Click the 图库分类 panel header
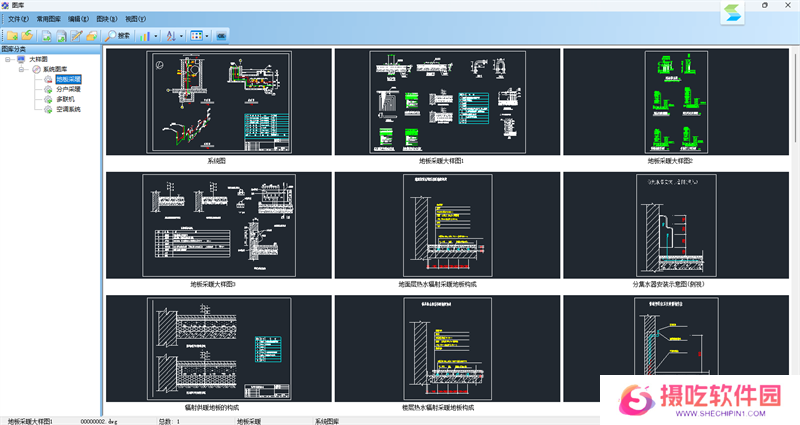Screen dimensions: 800x425 51,49
